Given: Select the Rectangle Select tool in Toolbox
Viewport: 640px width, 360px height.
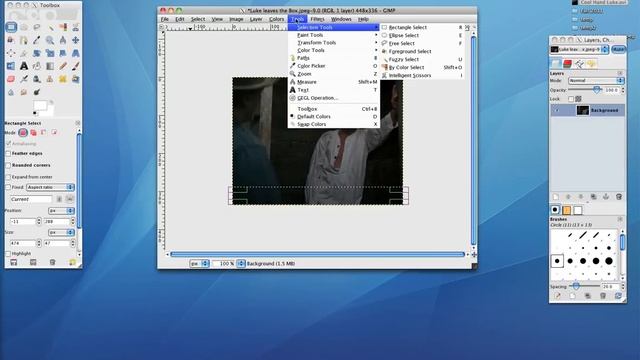Looking at the screenshot, I should 11,27.
